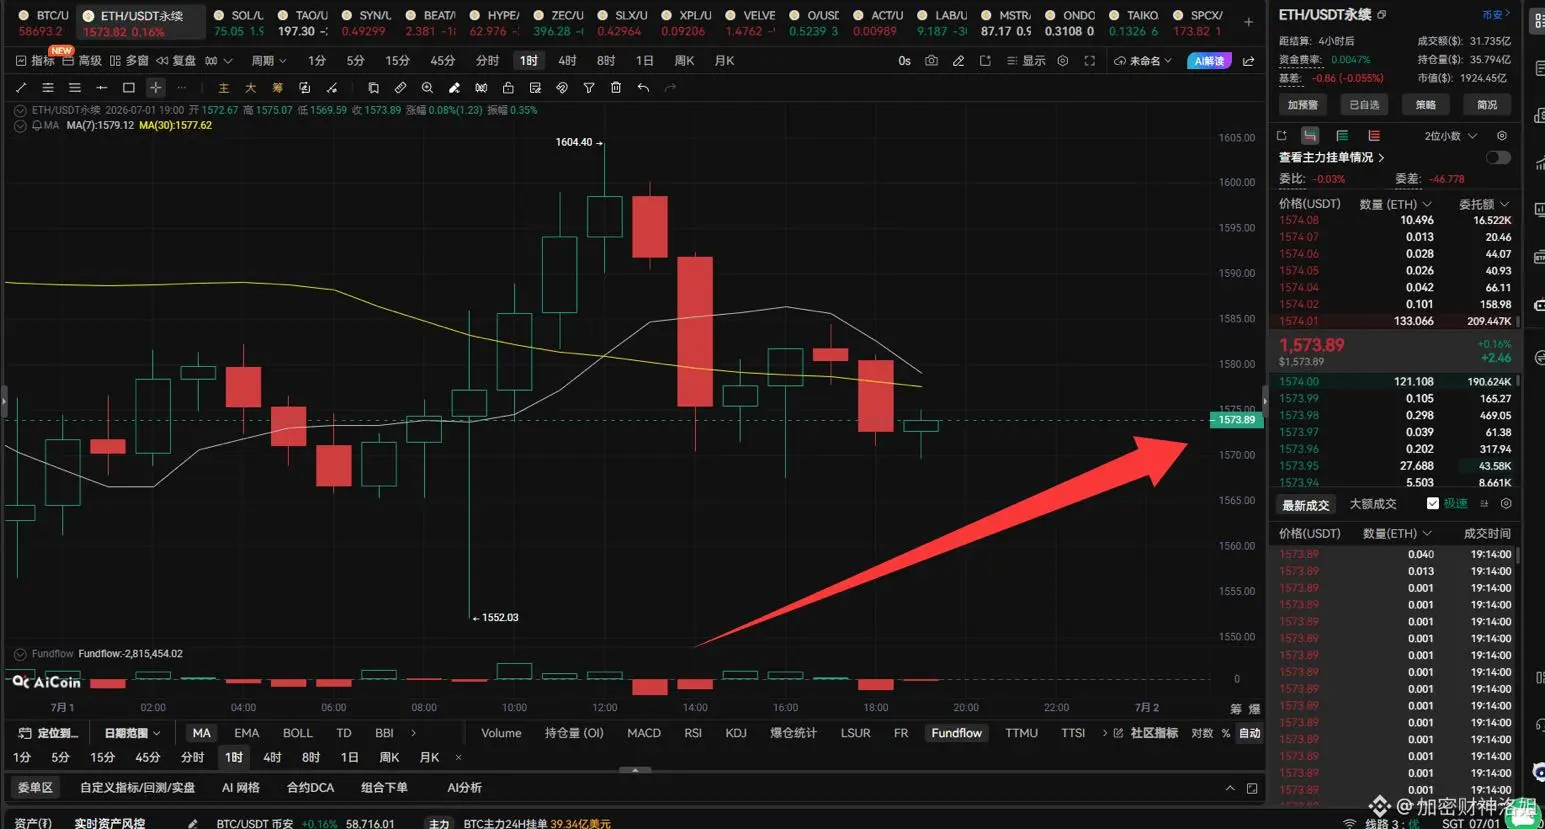Open the 日期范围 date range dropdown
Viewport: 1545px width, 829px height.
click(132, 733)
